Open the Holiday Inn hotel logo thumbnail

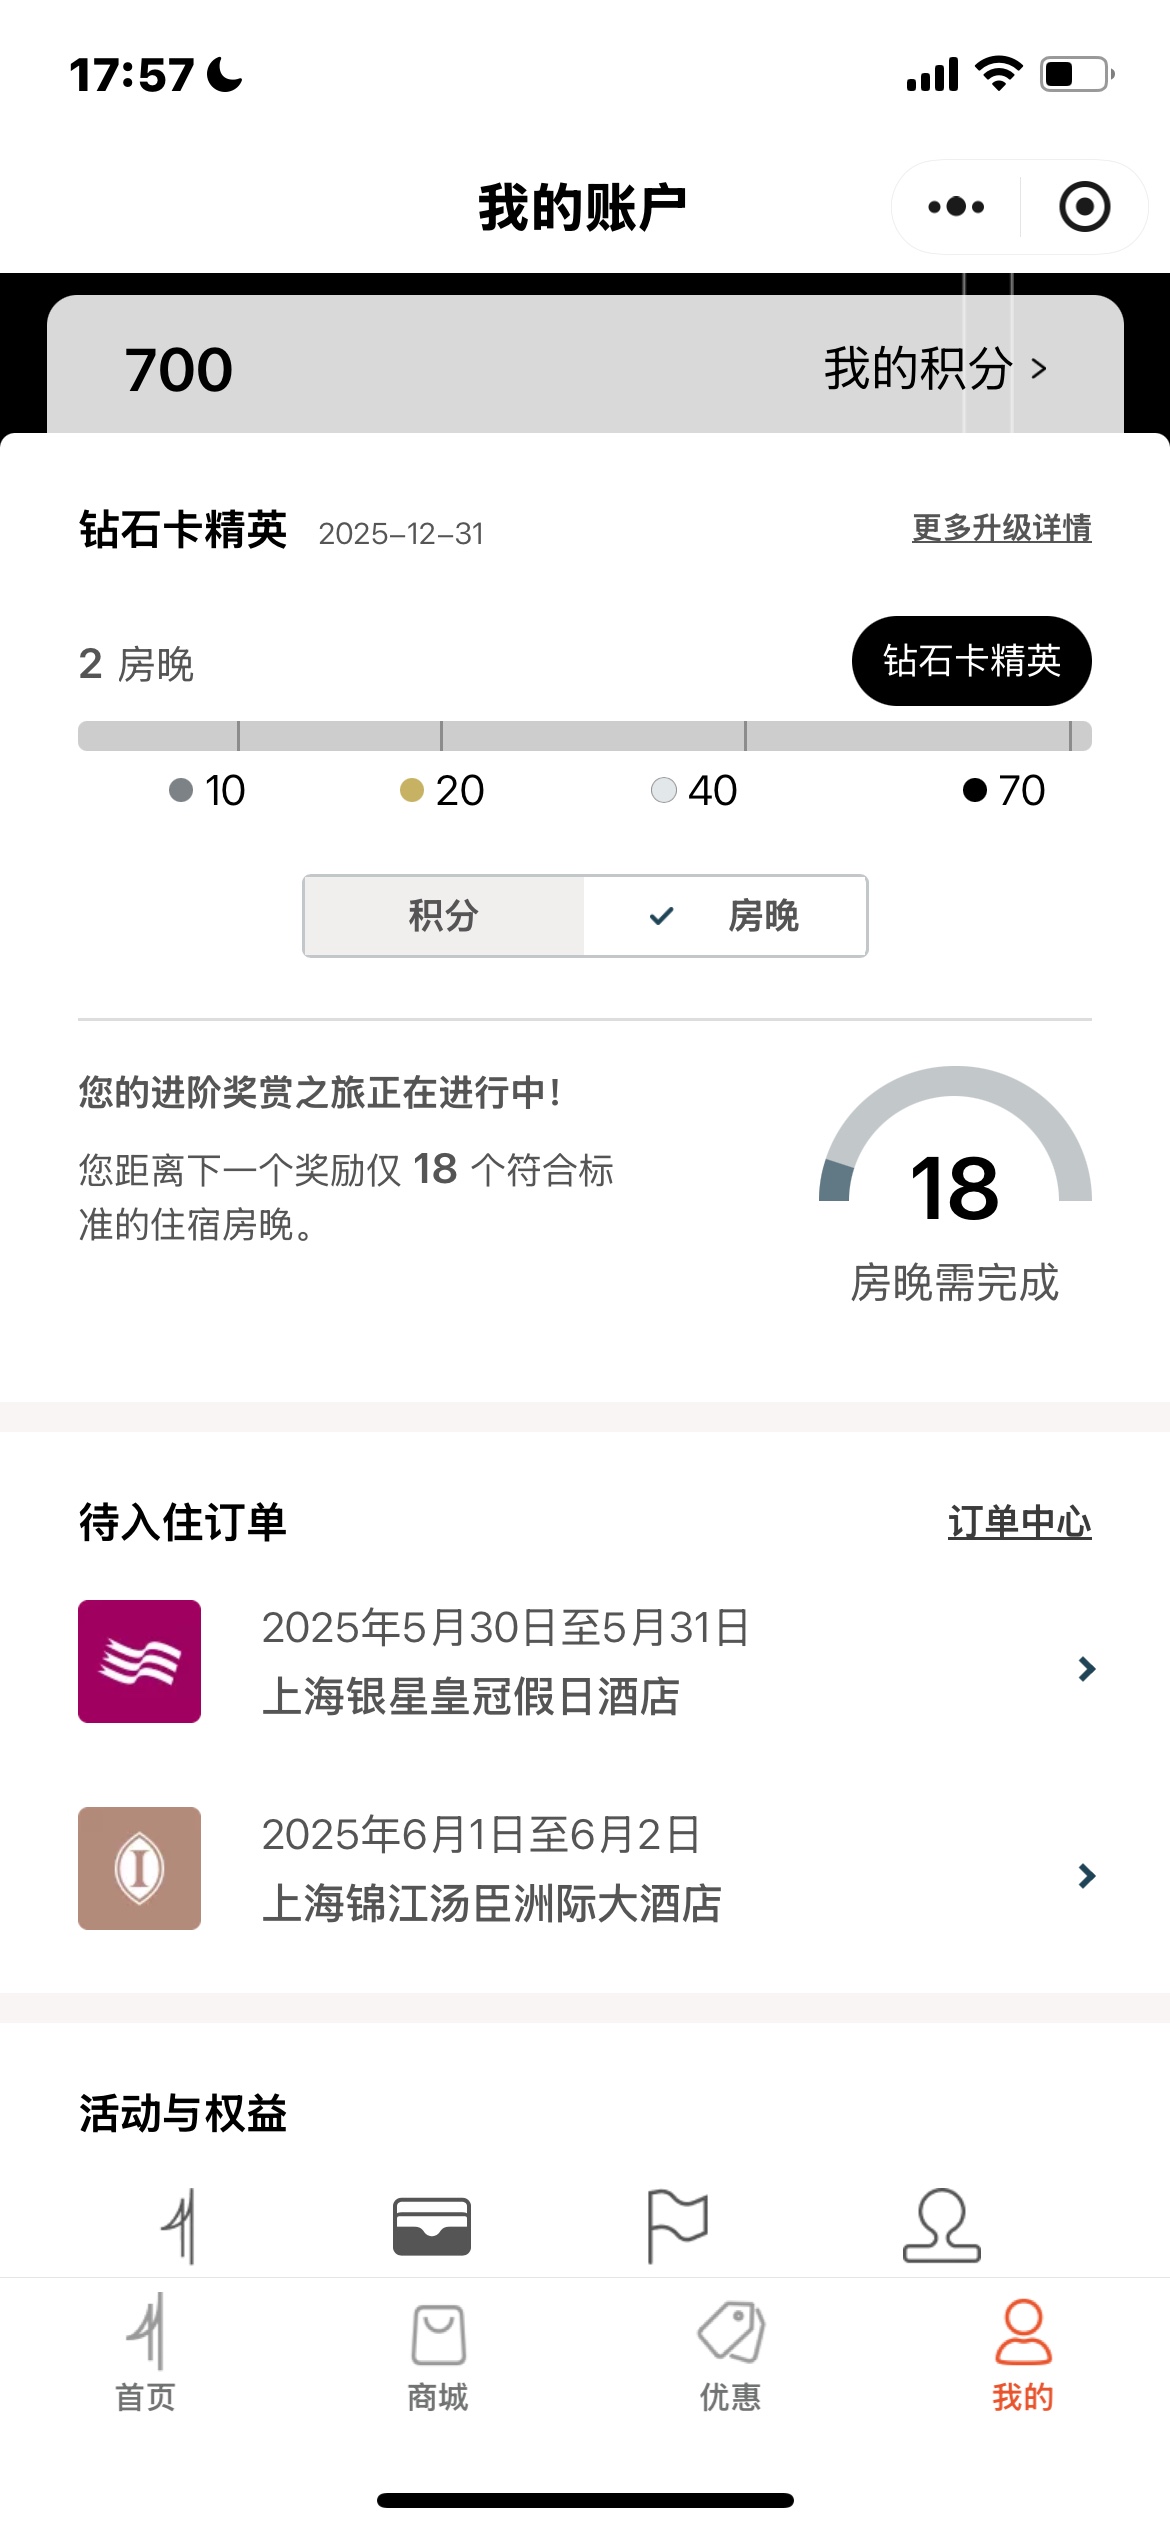pos(139,1661)
